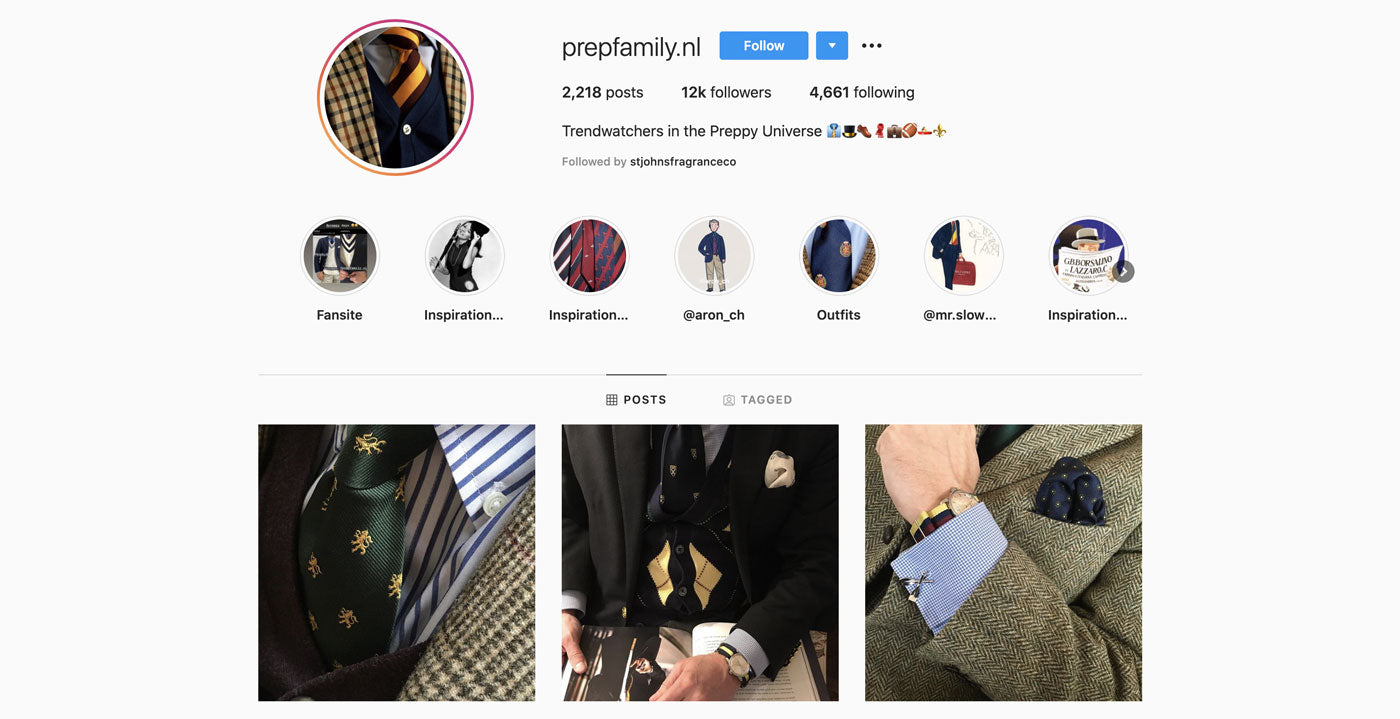The height and width of the screenshot is (719, 1400).
Task: Switch to the Tagged tab
Action: (x=757, y=400)
